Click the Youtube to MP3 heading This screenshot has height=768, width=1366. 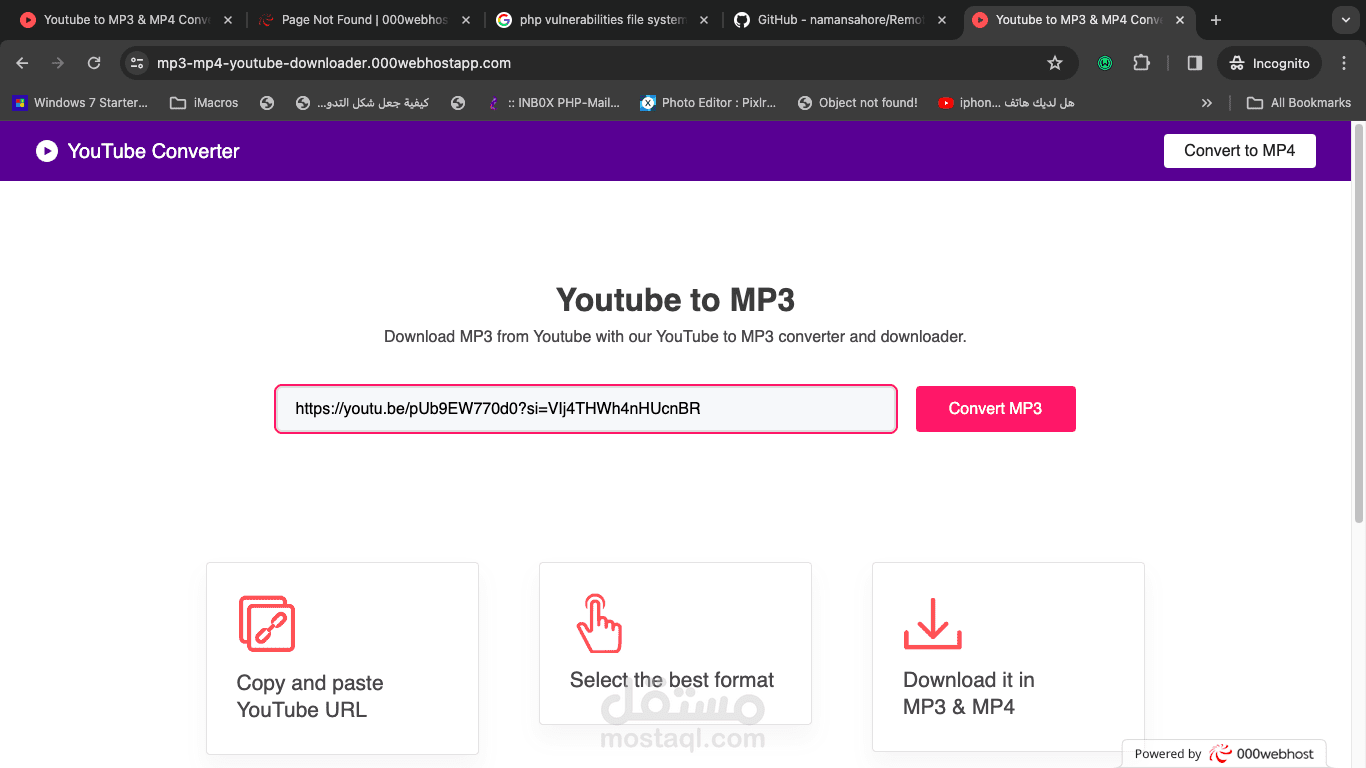tap(675, 300)
